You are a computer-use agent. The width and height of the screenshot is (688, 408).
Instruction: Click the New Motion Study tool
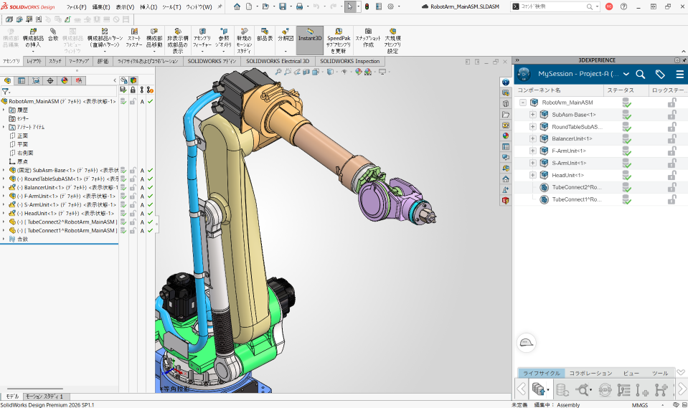coord(244,40)
